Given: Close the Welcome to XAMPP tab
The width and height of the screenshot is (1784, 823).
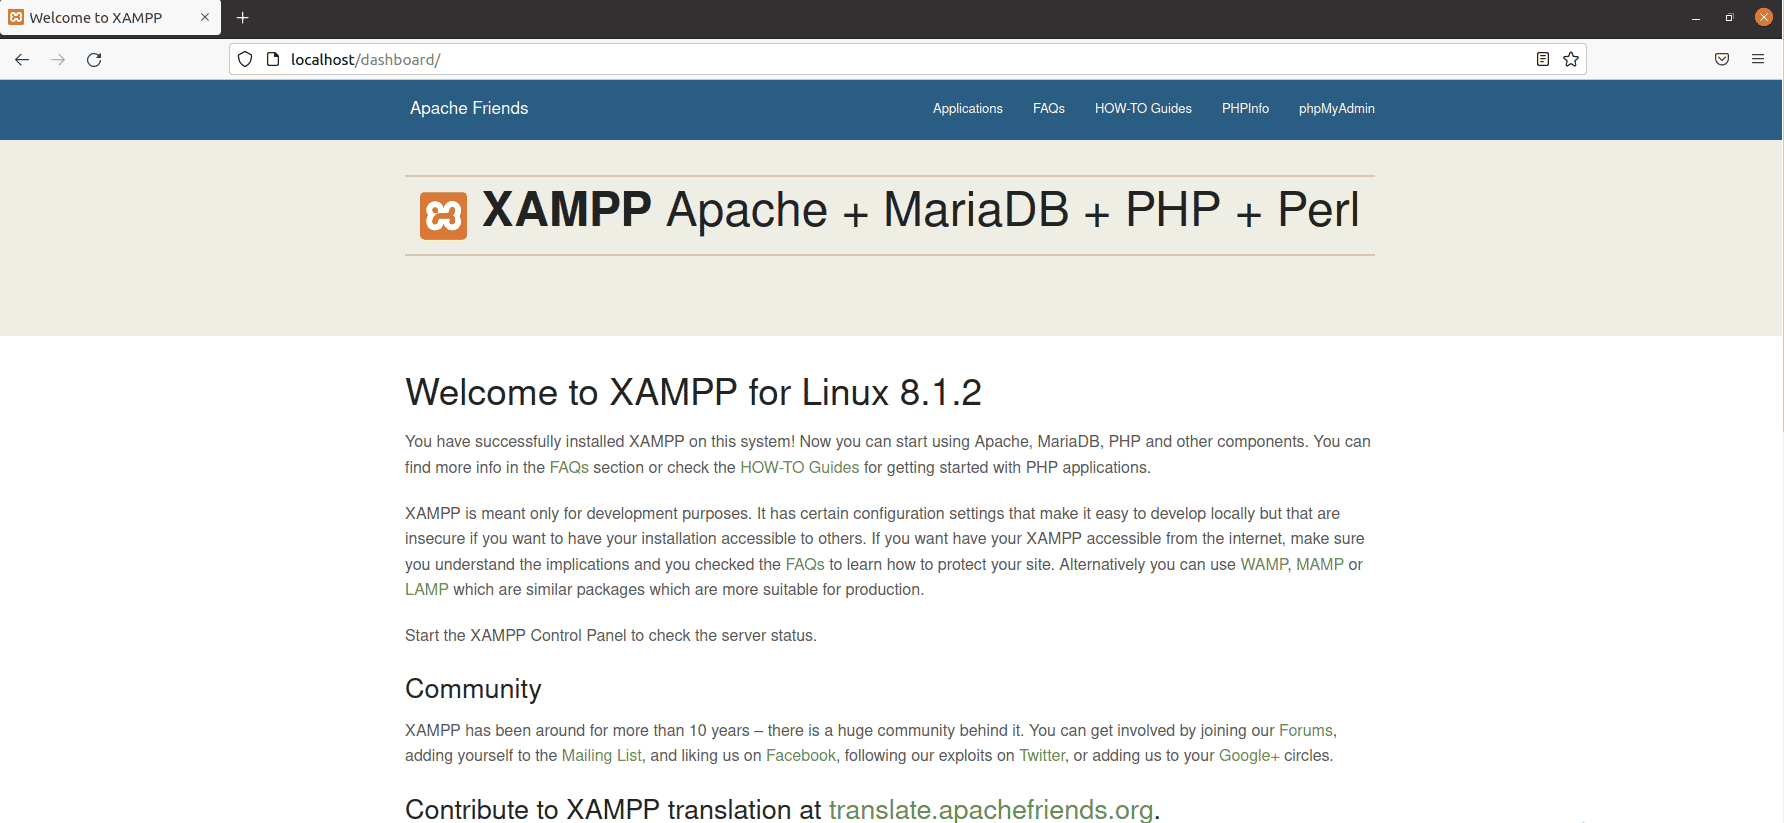Looking at the screenshot, I should 205,18.
